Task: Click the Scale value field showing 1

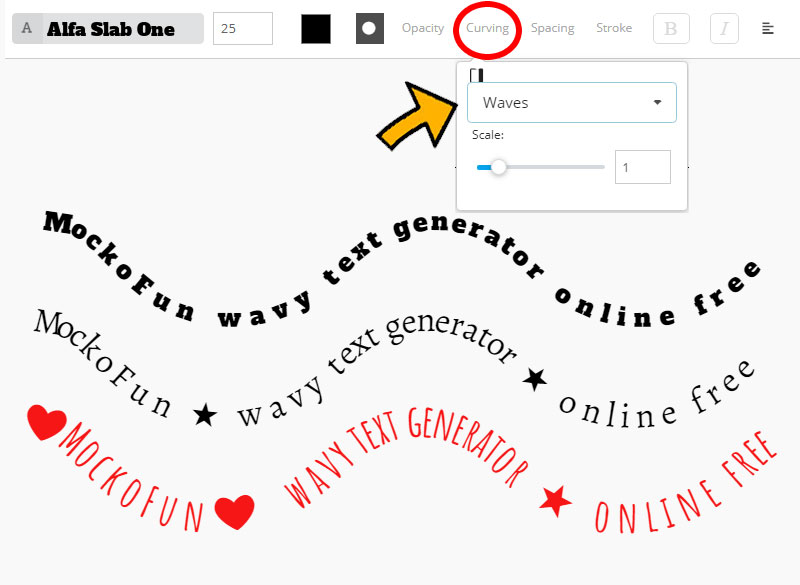Action: pos(642,167)
